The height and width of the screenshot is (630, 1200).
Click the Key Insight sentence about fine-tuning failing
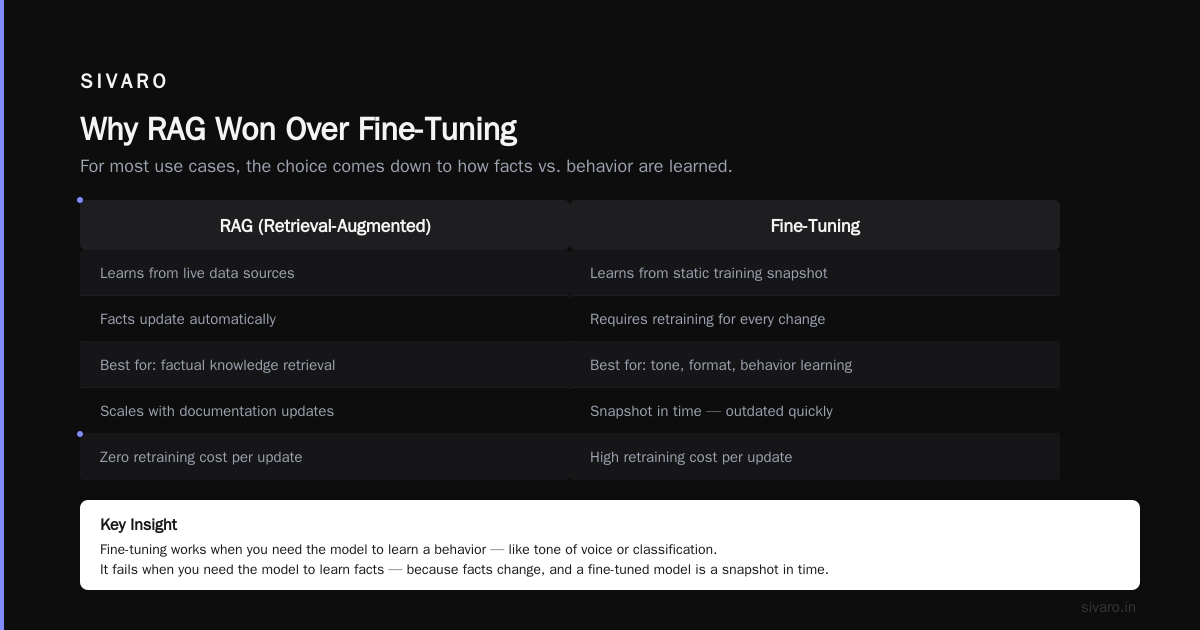pos(464,570)
